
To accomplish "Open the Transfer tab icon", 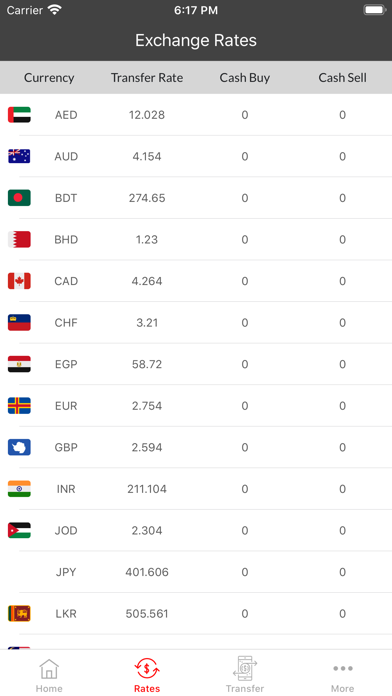I will point(245,668).
